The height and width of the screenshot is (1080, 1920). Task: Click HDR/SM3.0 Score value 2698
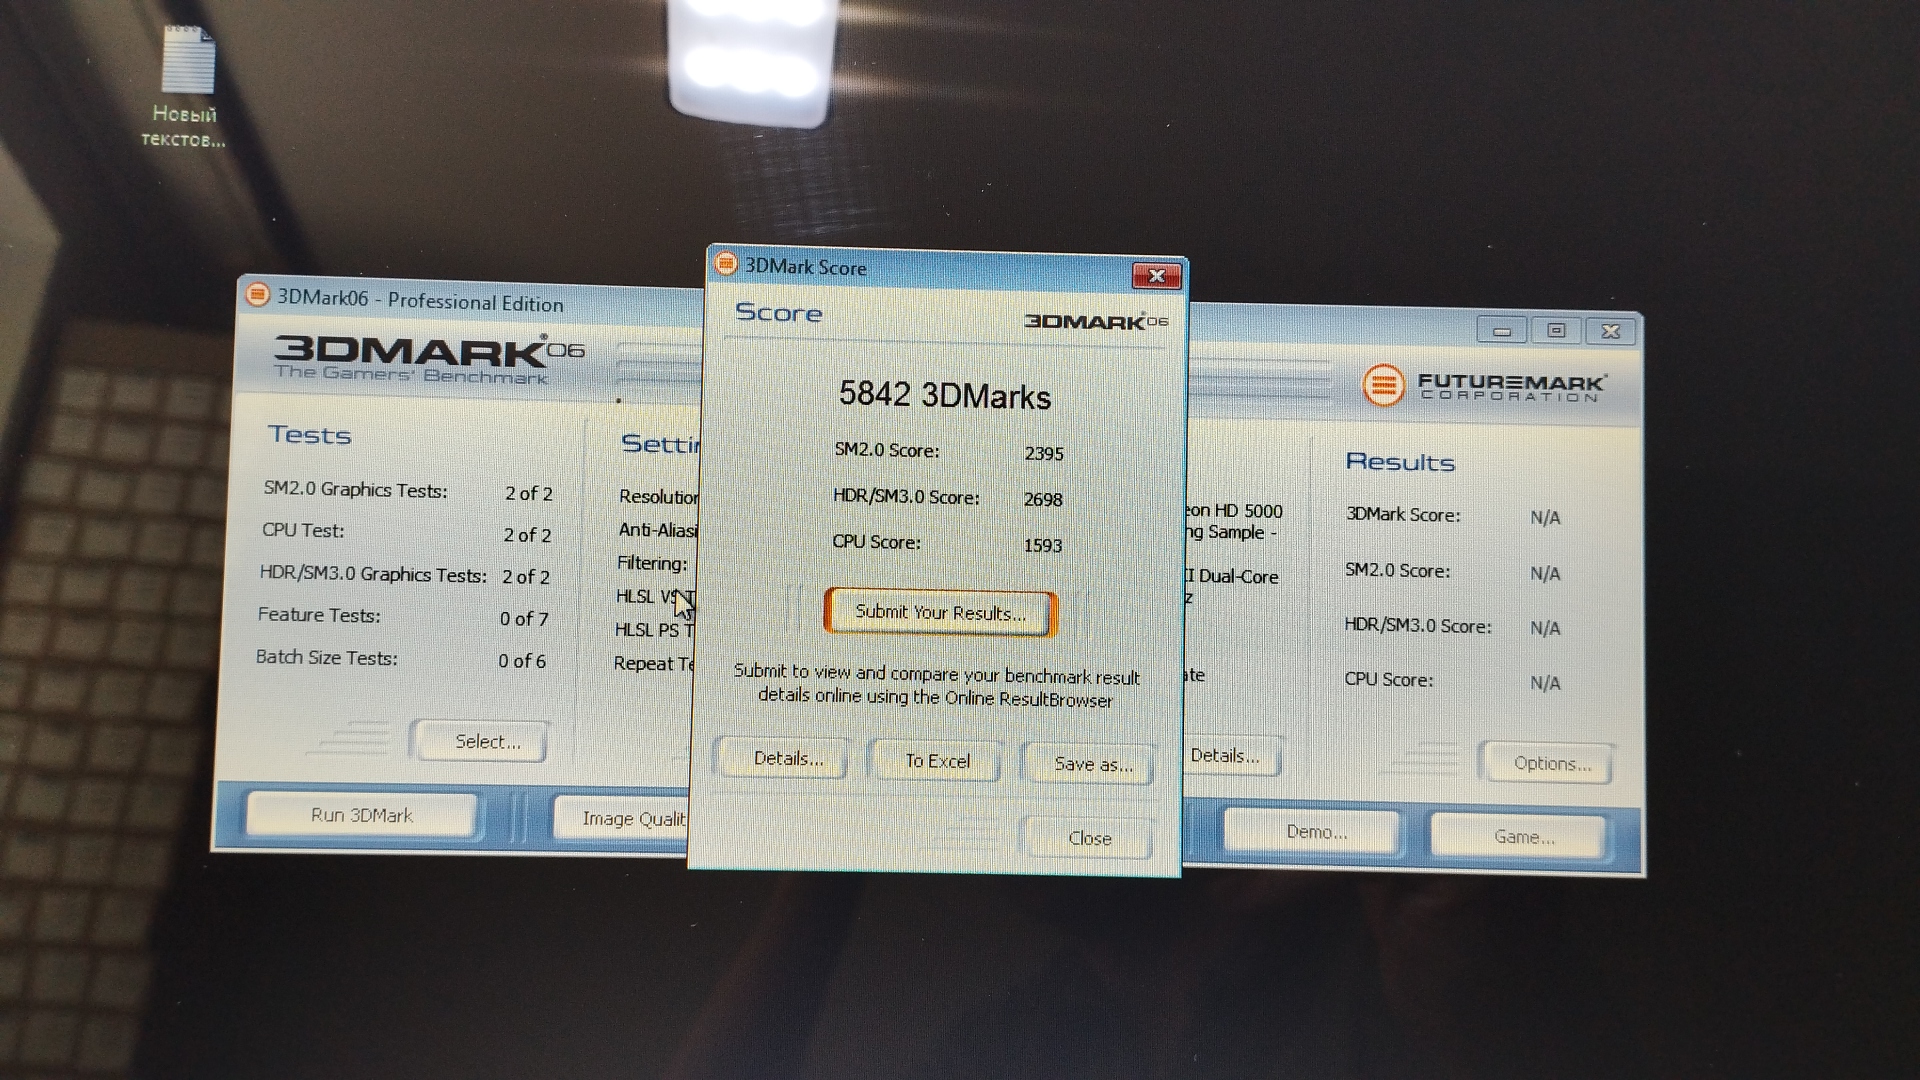pos(1042,499)
